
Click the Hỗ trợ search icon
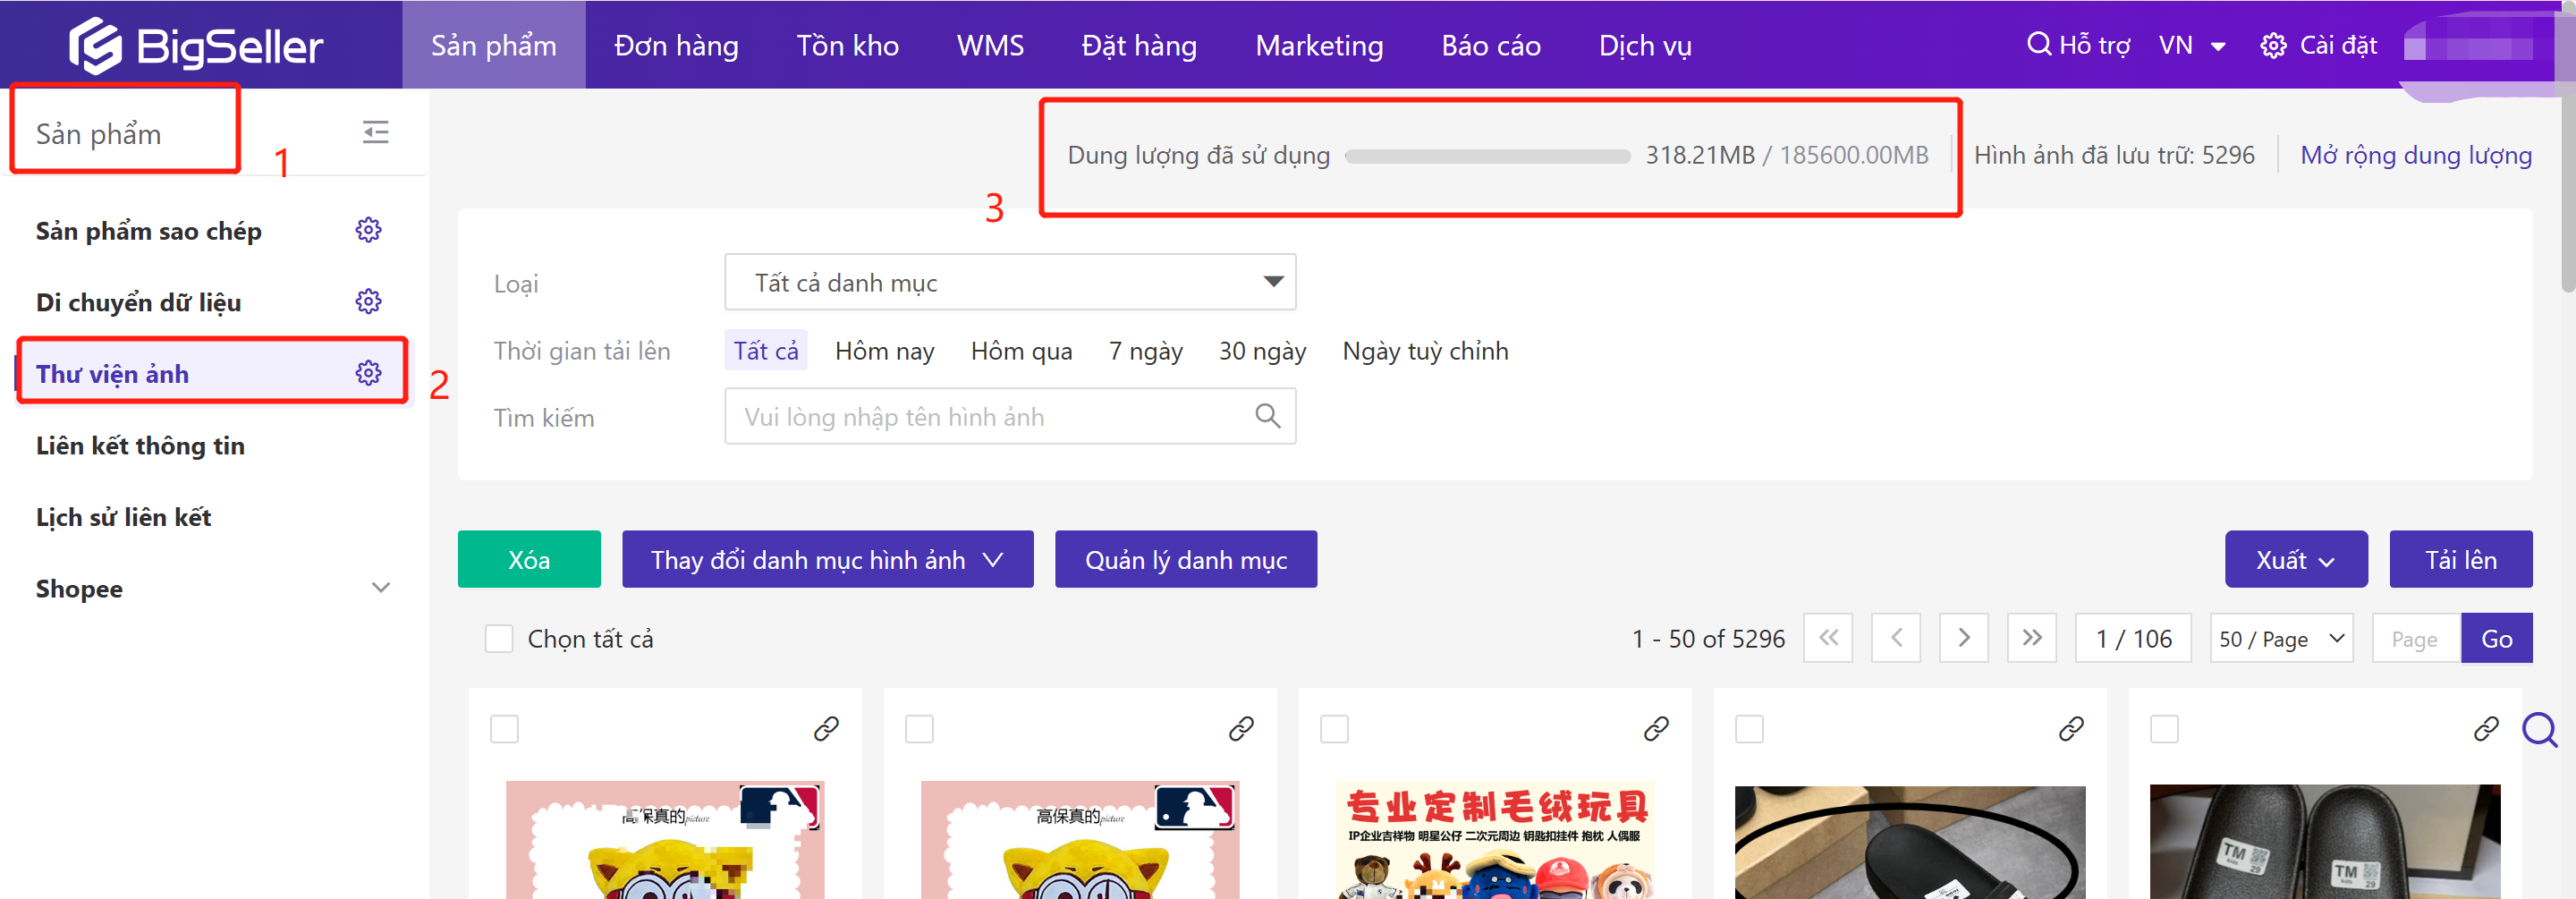2038,44
